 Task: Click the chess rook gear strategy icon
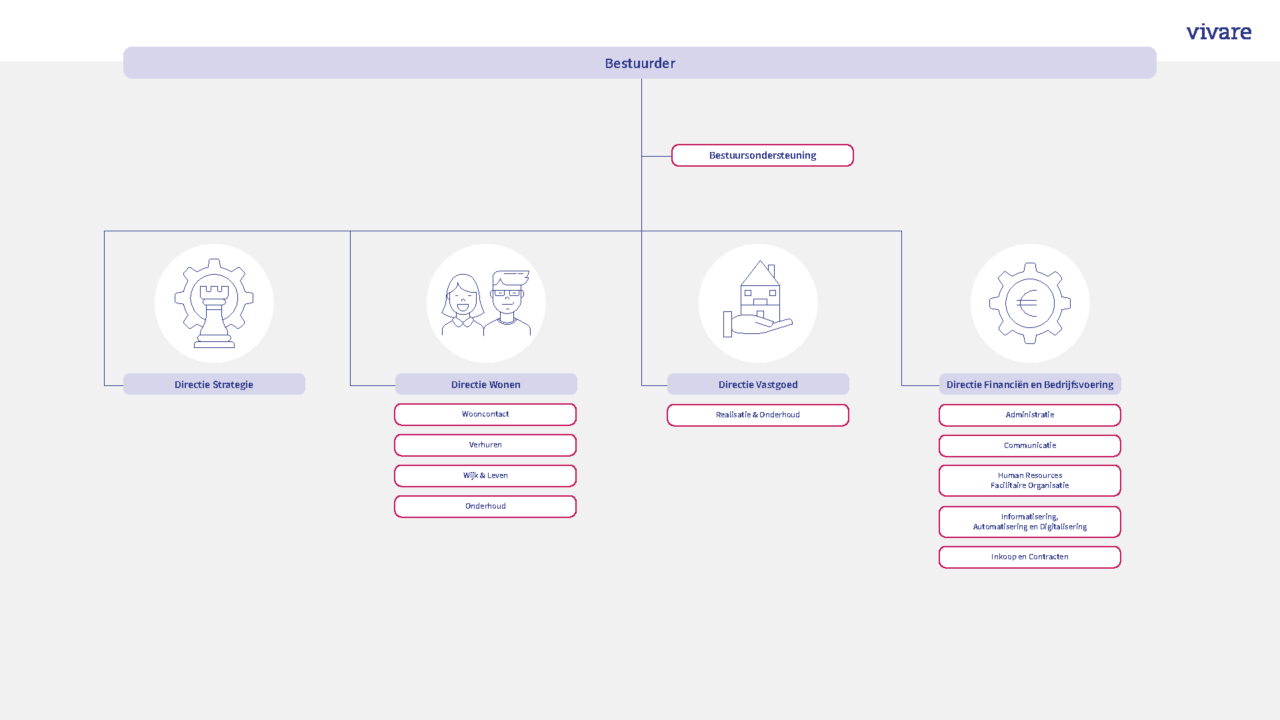[214, 303]
